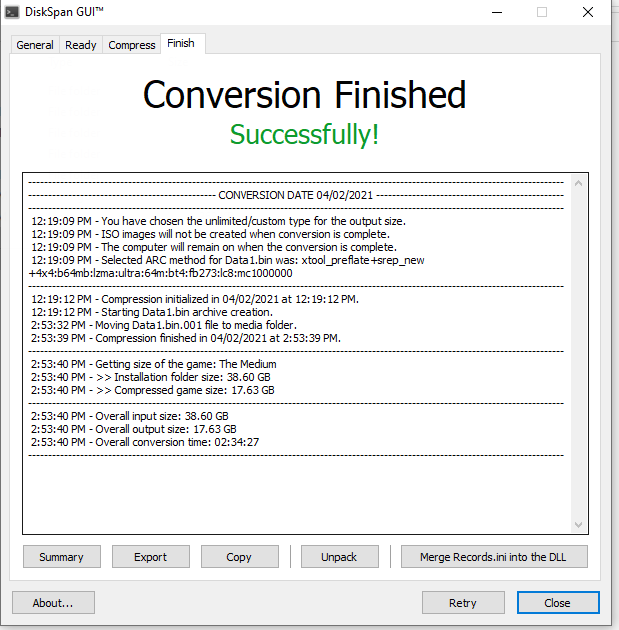
Task: Open the About dialog
Action: click(53, 602)
